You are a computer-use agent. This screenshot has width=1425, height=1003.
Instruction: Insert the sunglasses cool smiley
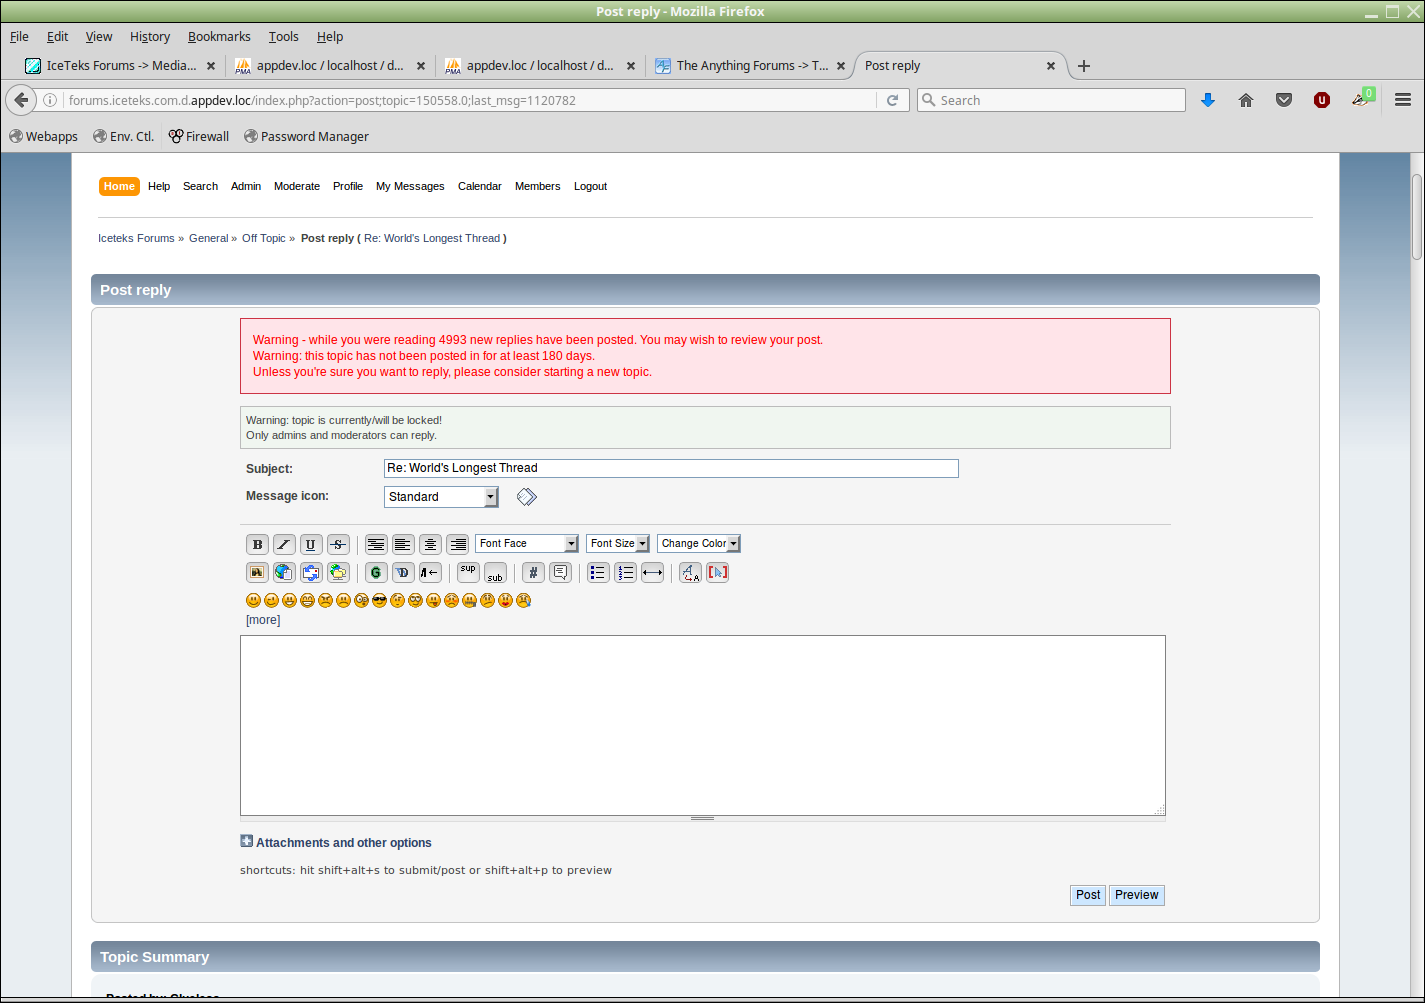coord(379,601)
